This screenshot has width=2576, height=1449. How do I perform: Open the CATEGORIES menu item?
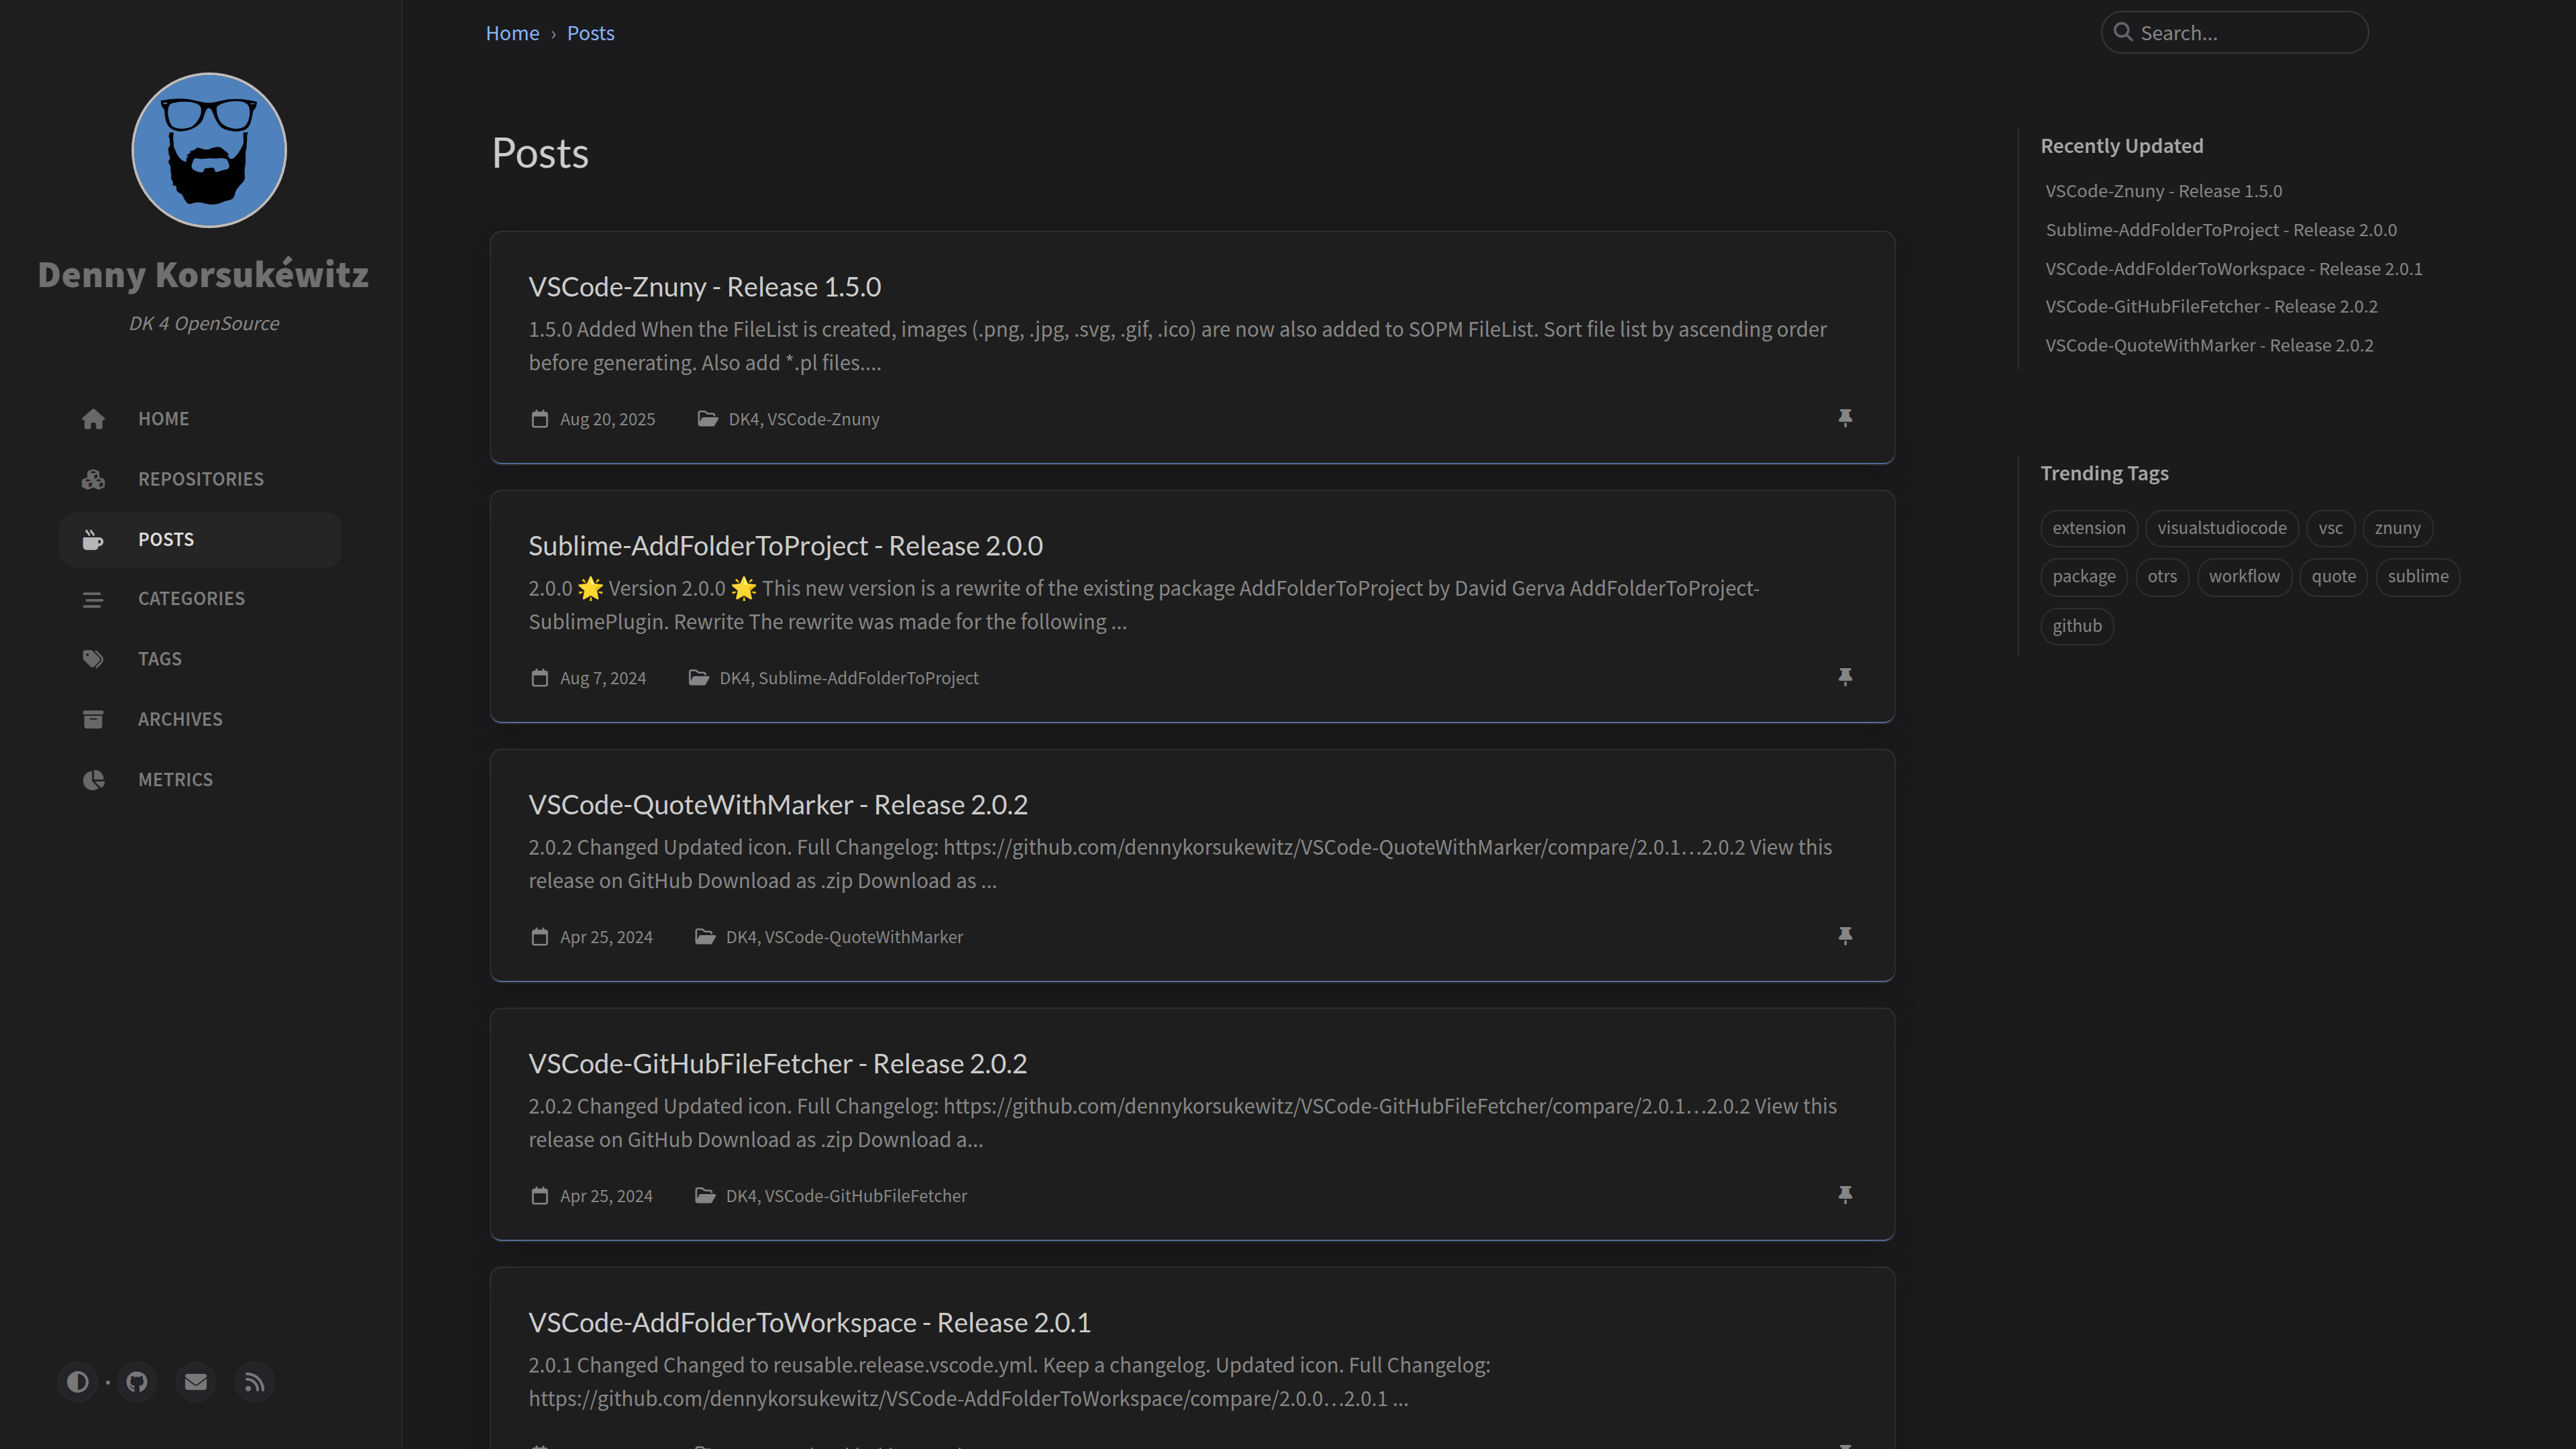(x=200, y=599)
